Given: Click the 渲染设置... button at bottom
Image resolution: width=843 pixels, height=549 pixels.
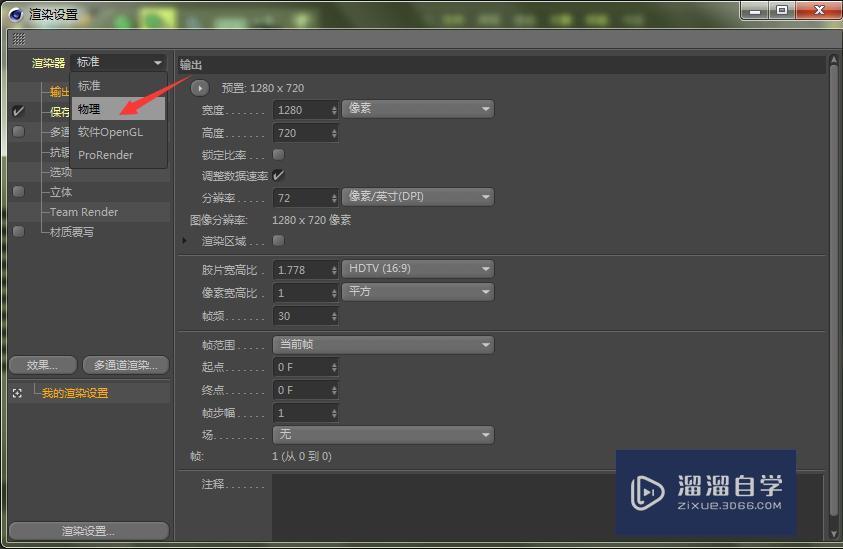Looking at the screenshot, I should (x=89, y=531).
